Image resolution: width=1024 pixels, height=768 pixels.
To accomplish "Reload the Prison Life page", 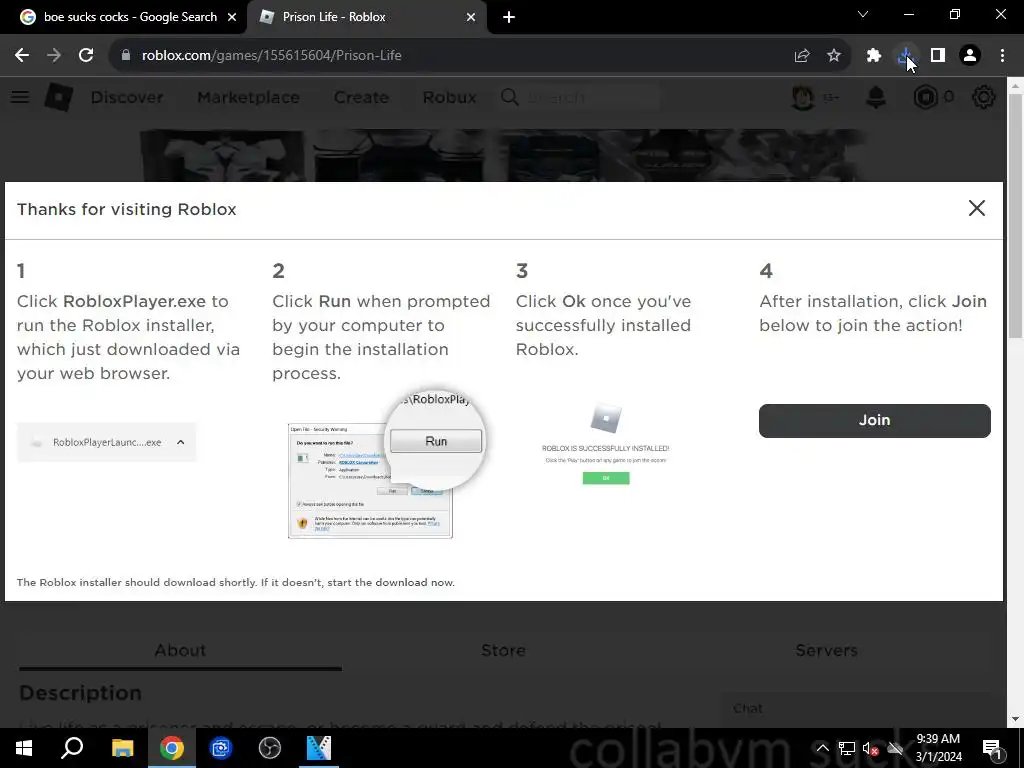I will pos(86,56).
